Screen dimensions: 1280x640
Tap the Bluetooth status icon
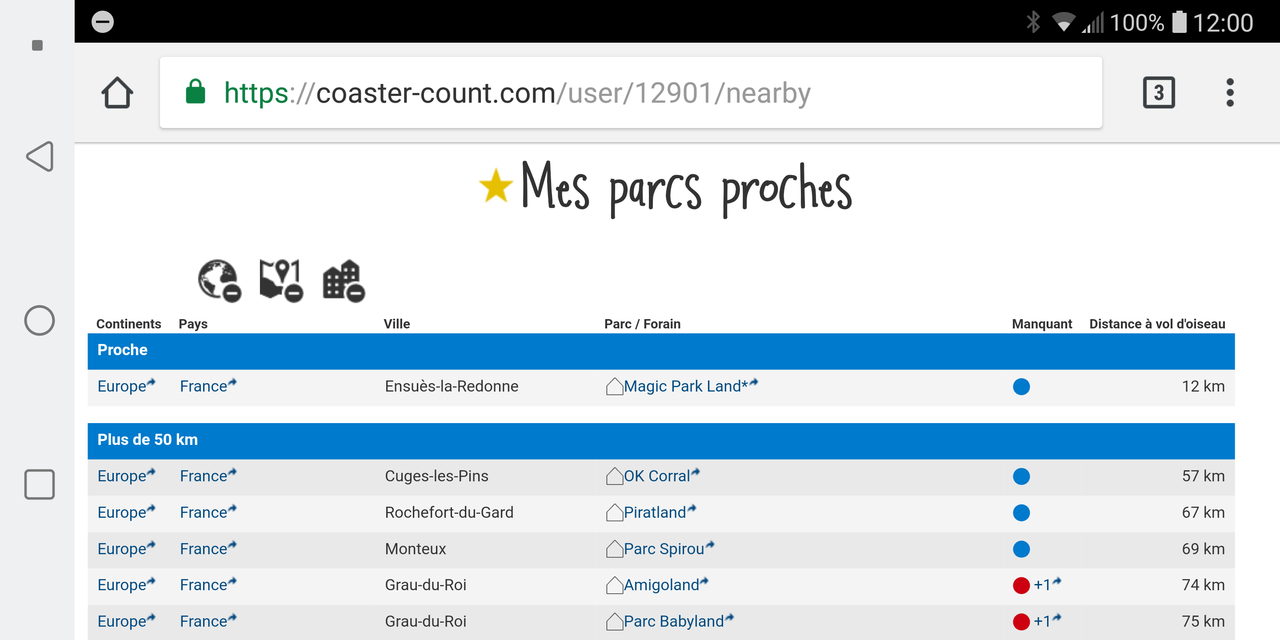pyautogui.click(x=1034, y=22)
